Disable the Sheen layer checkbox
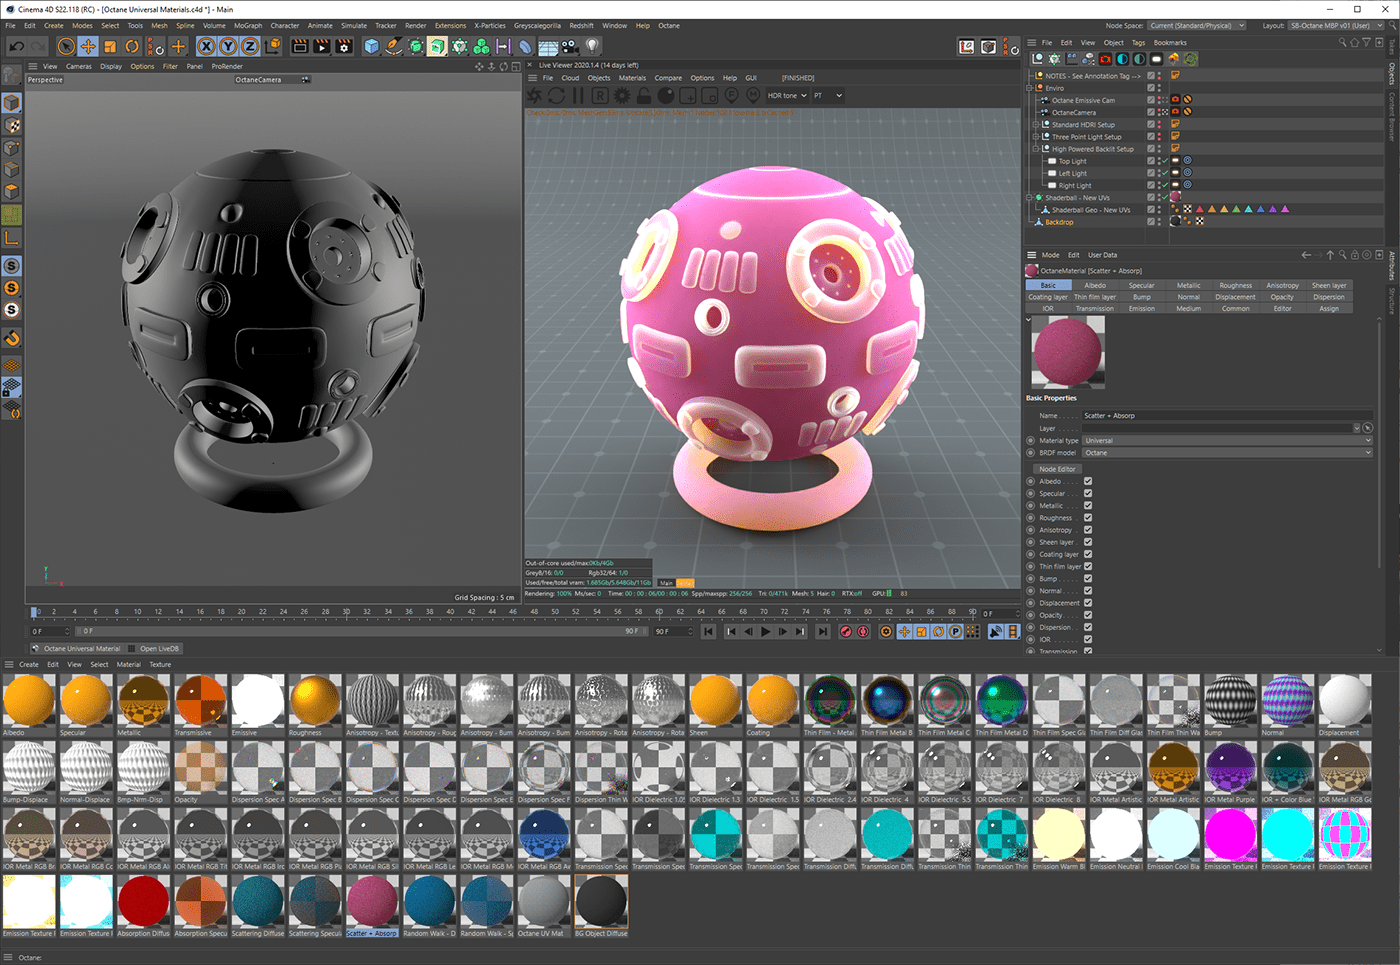The image size is (1400, 965). [1088, 542]
